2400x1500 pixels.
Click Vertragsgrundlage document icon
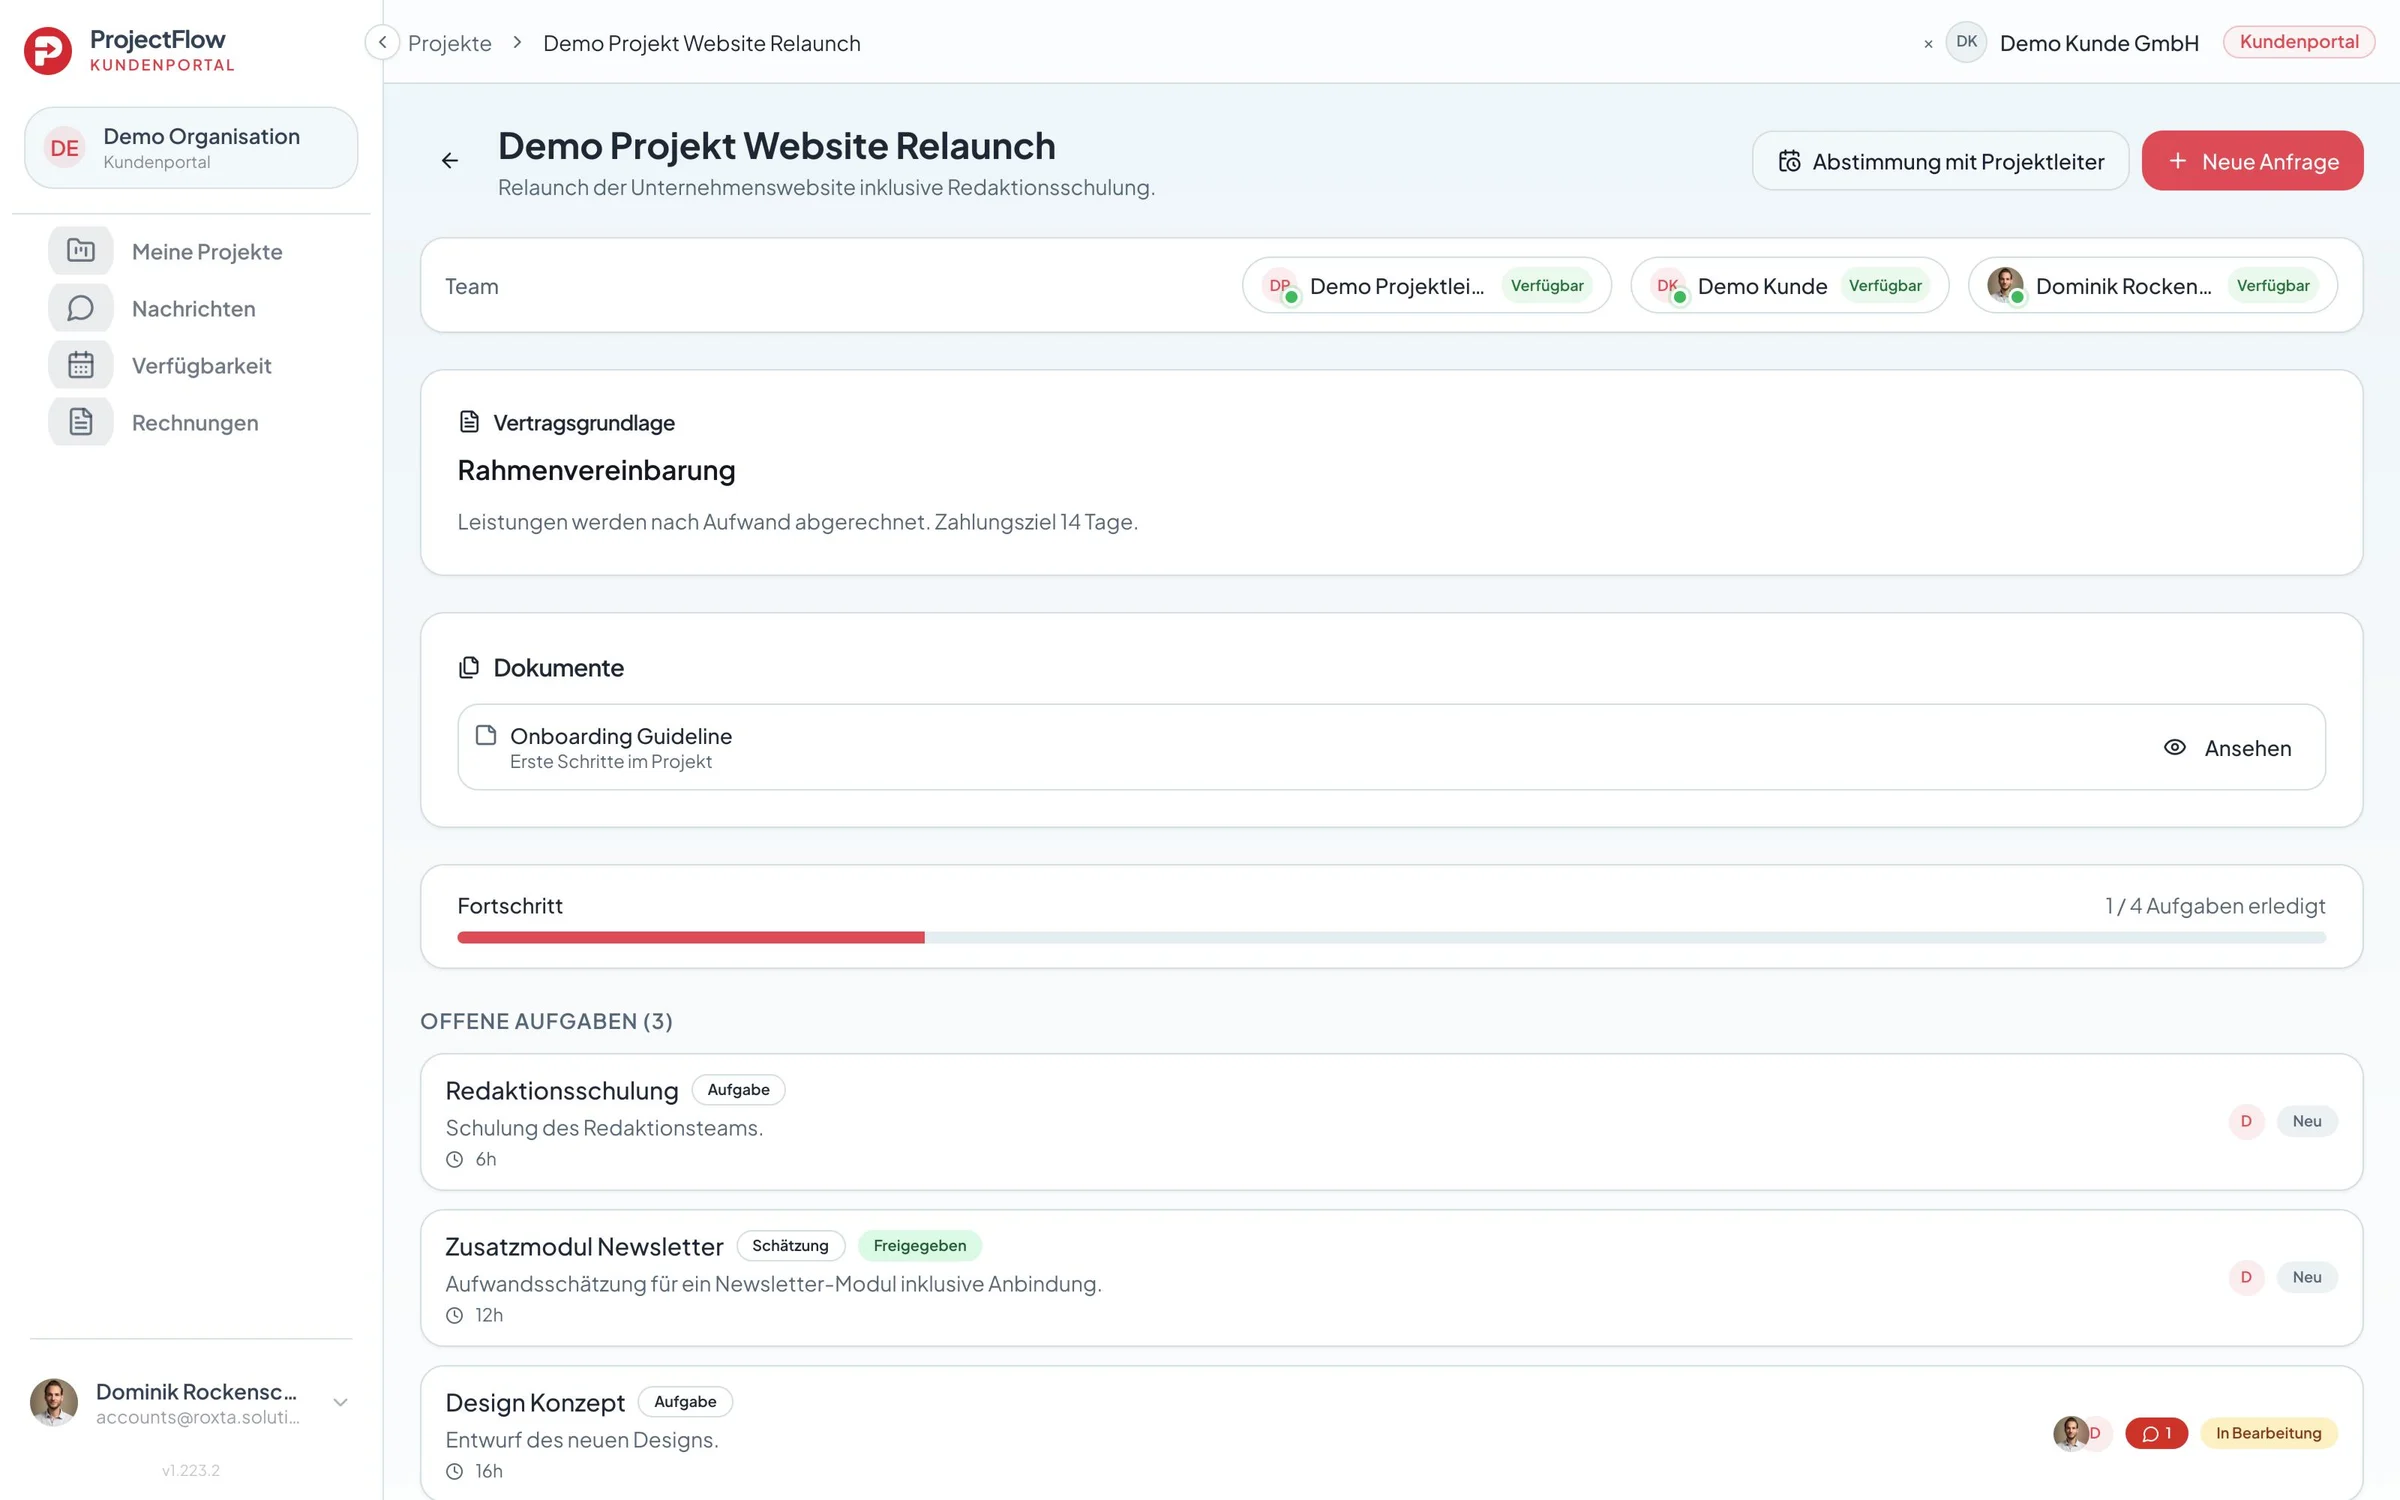pyautogui.click(x=469, y=422)
